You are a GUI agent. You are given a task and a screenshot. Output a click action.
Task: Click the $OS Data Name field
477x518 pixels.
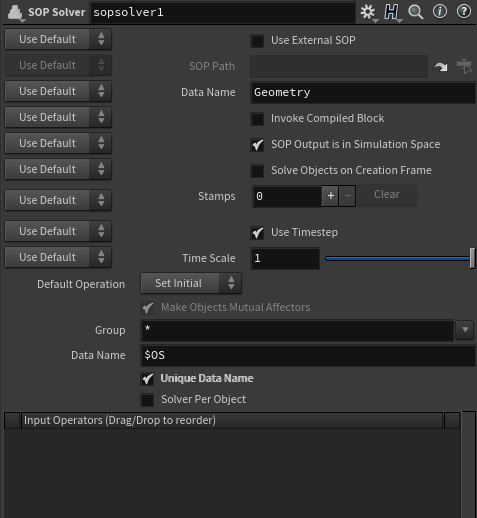click(x=308, y=356)
